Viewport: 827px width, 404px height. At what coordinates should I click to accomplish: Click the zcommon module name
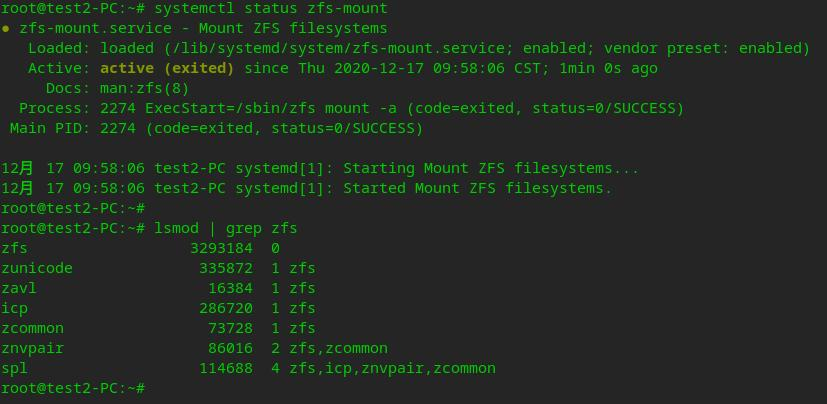32,329
